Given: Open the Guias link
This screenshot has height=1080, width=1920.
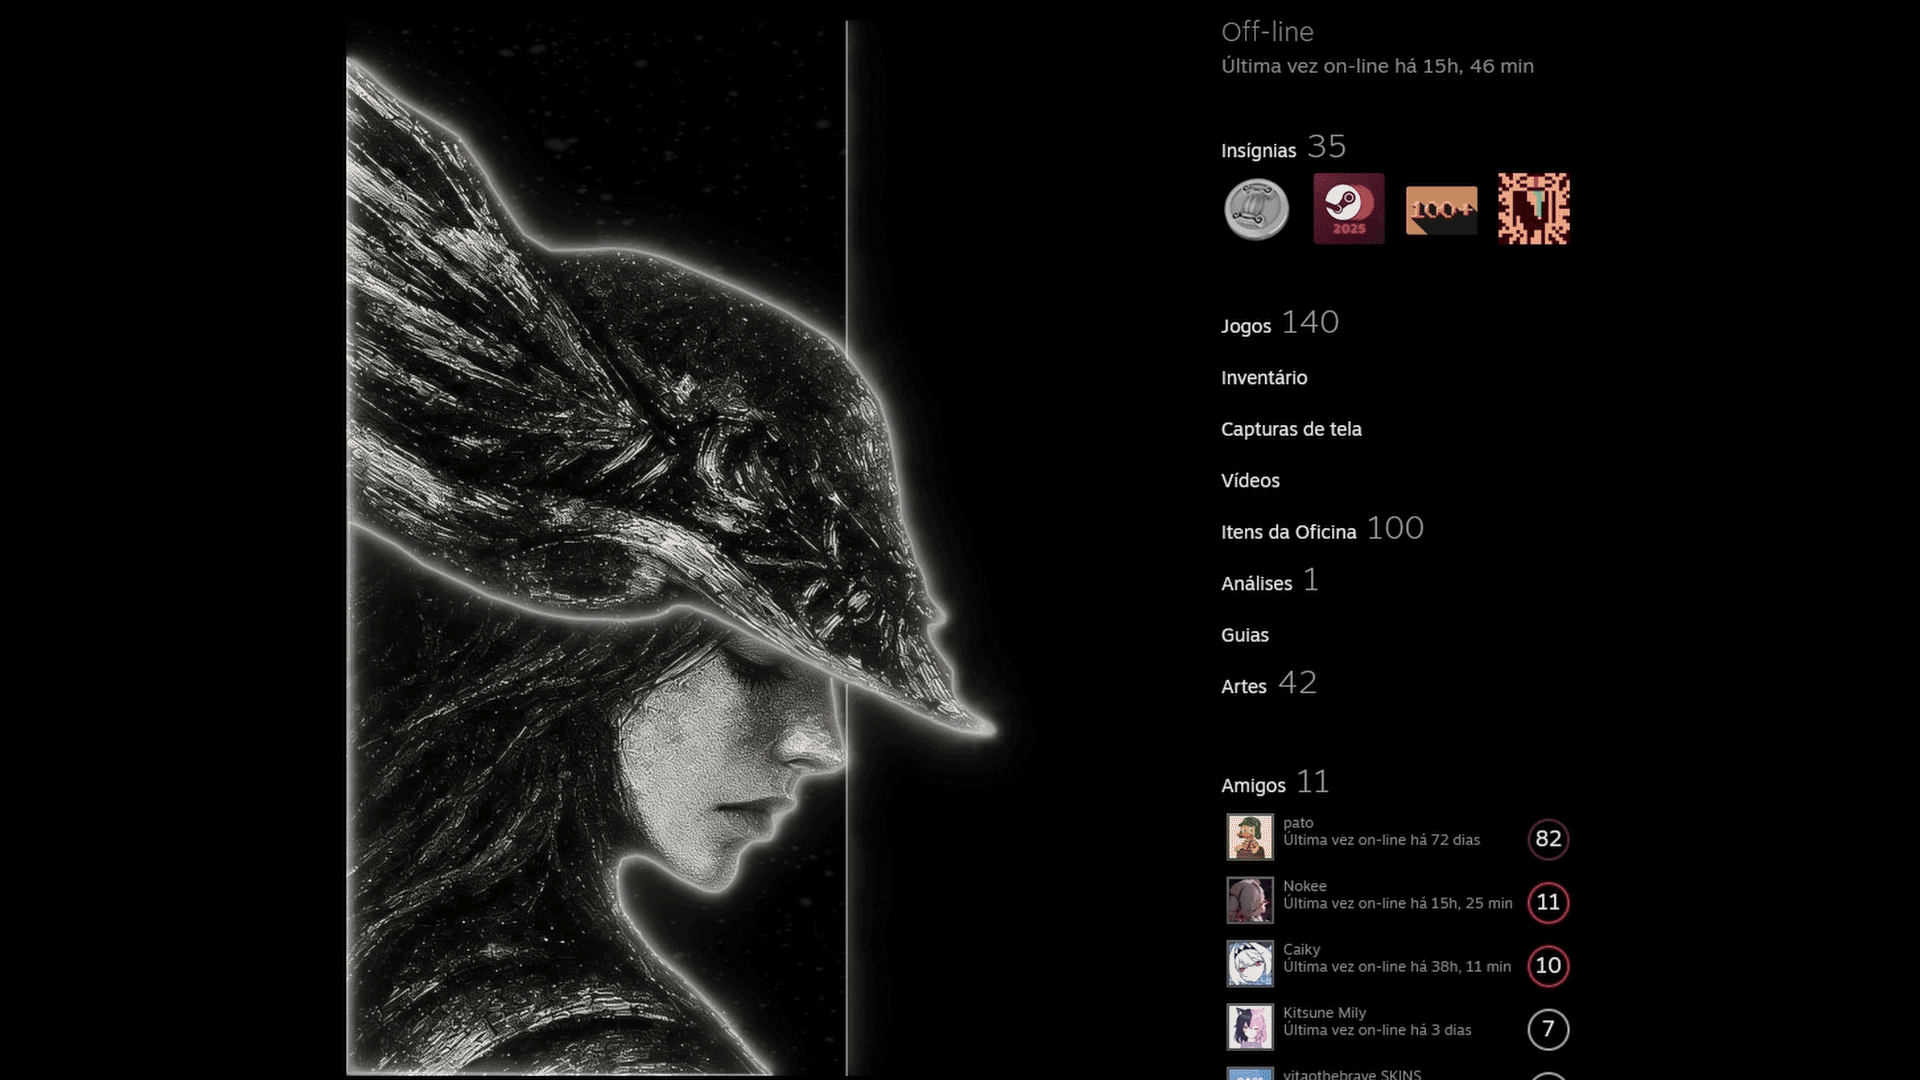Looking at the screenshot, I should point(1244,635).
